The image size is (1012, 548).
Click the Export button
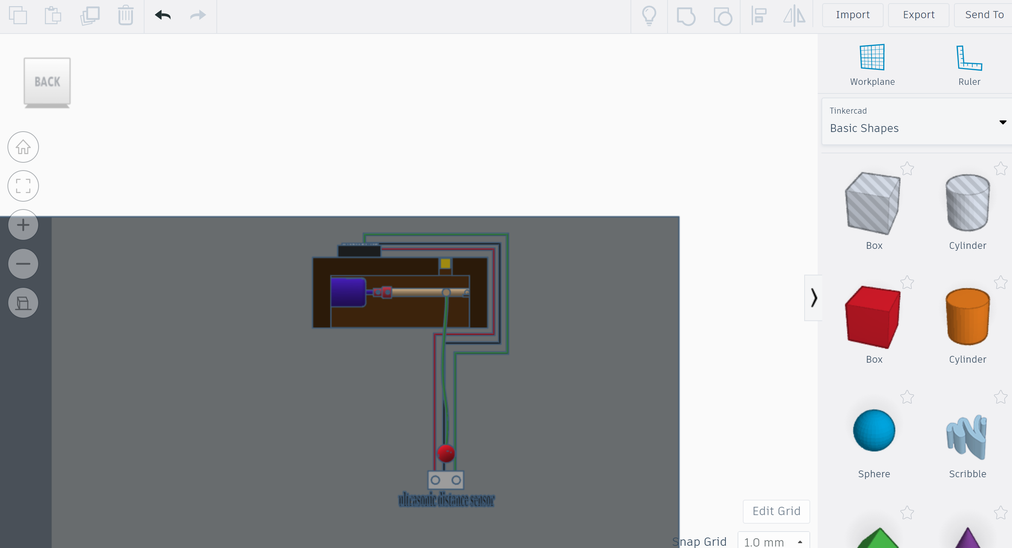[918, 15]
